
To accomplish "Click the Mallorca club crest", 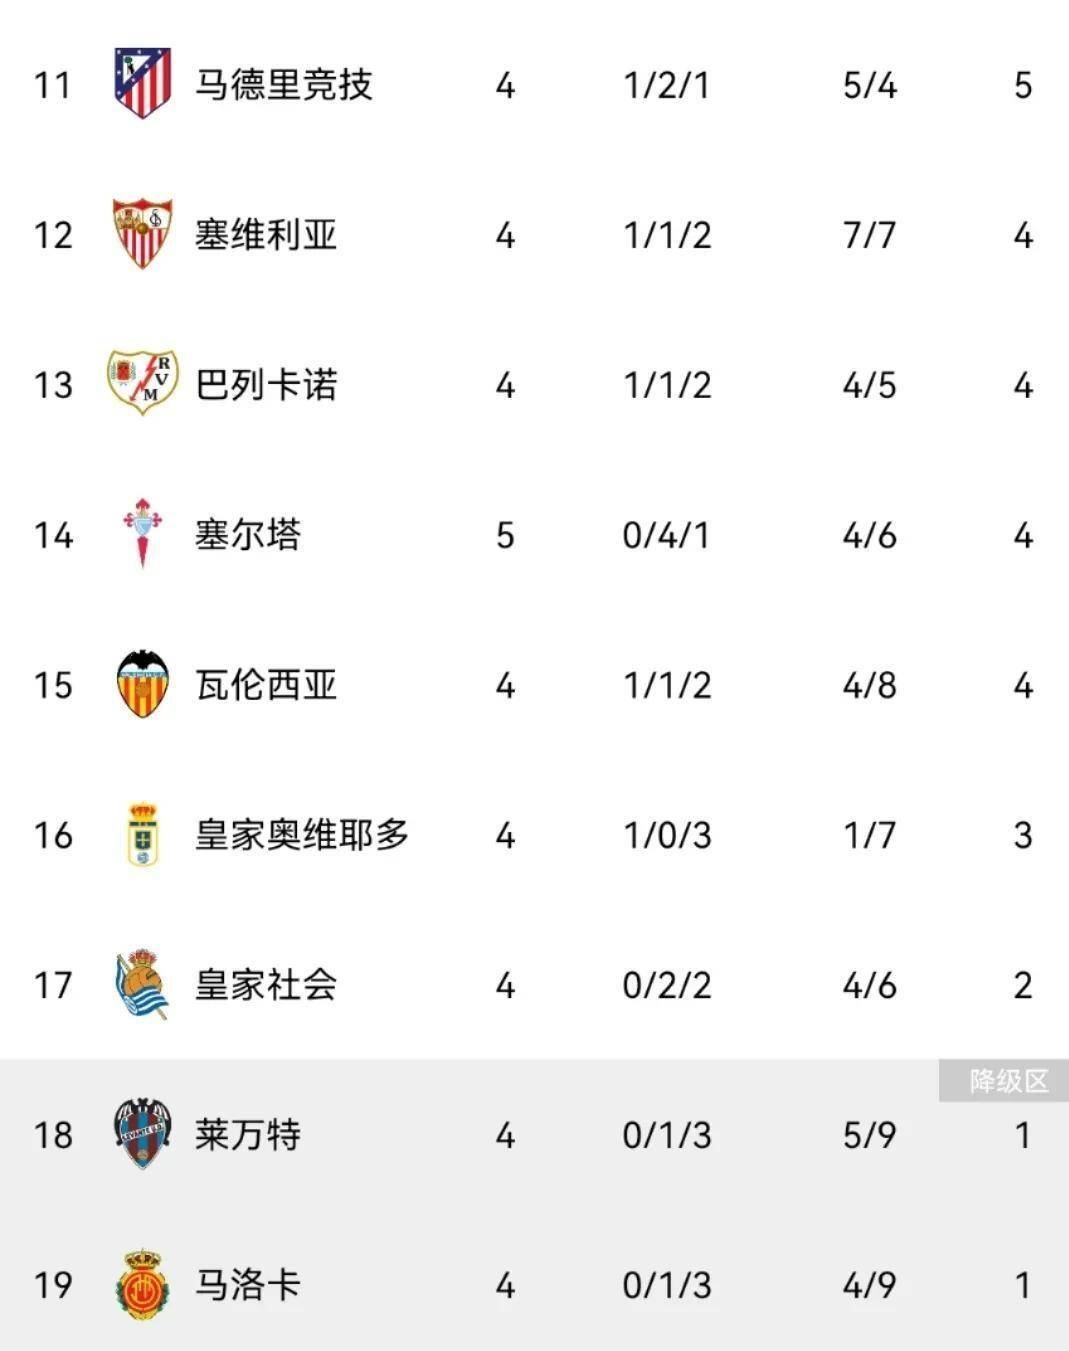I will [x=142, y=1284].
